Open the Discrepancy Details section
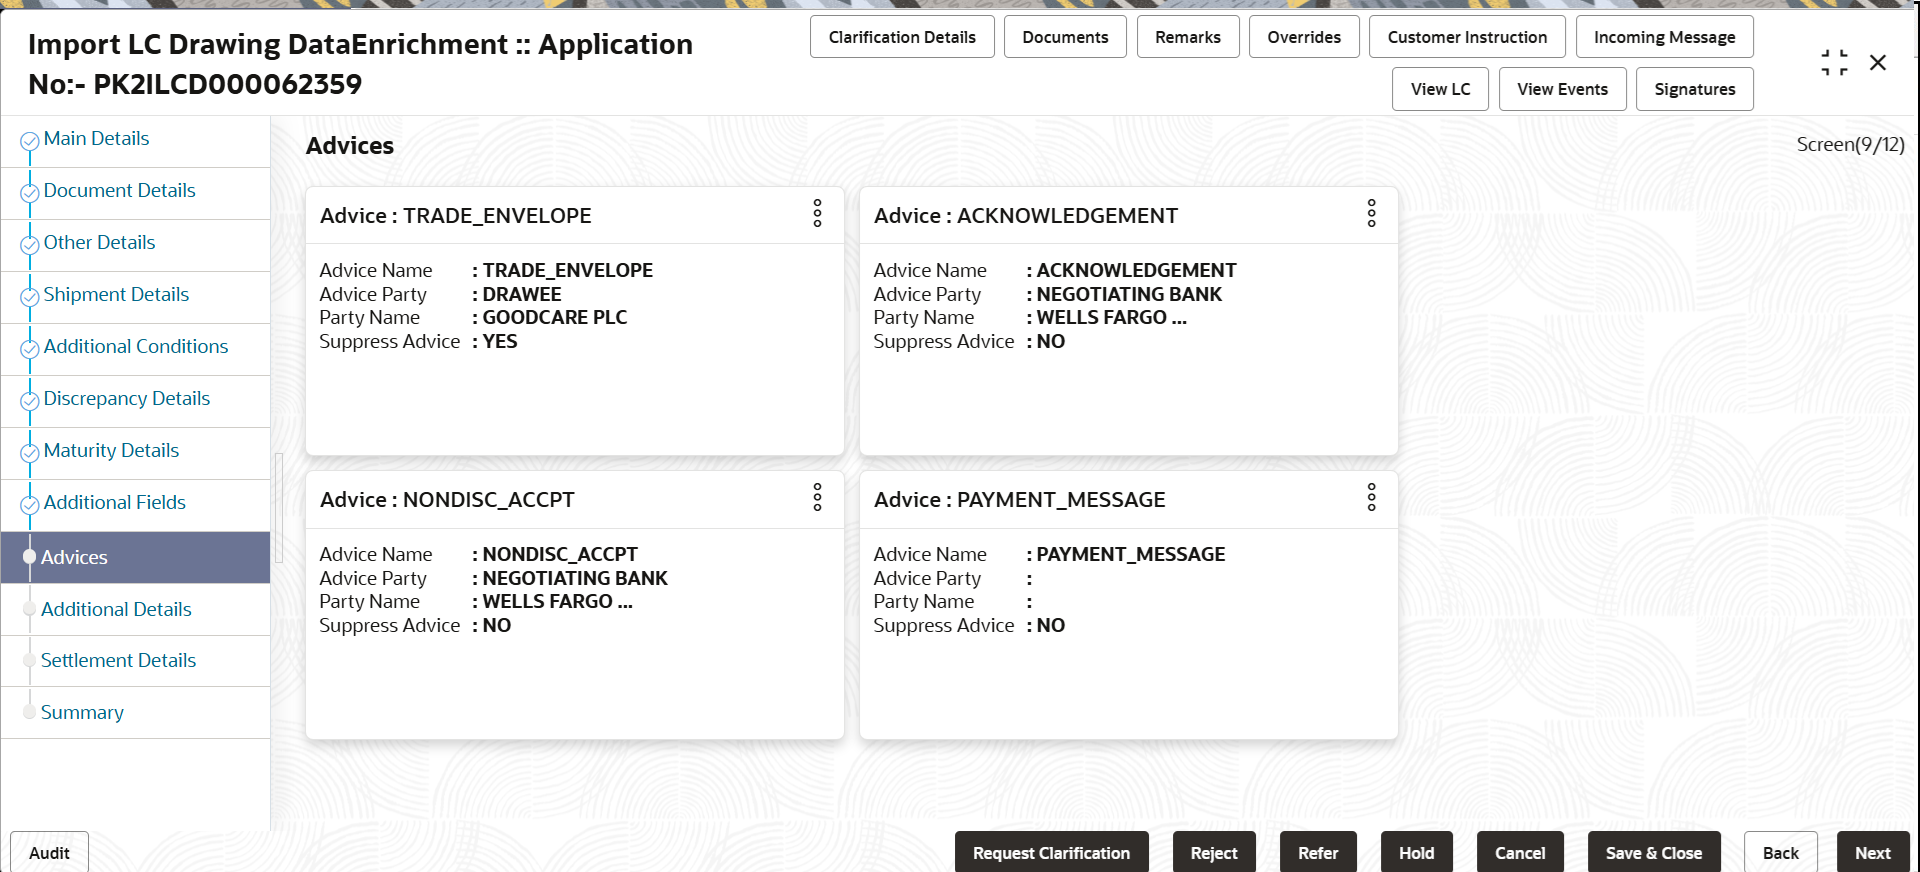Viewport: 1920px width, 872px height. tap(127, 398)
